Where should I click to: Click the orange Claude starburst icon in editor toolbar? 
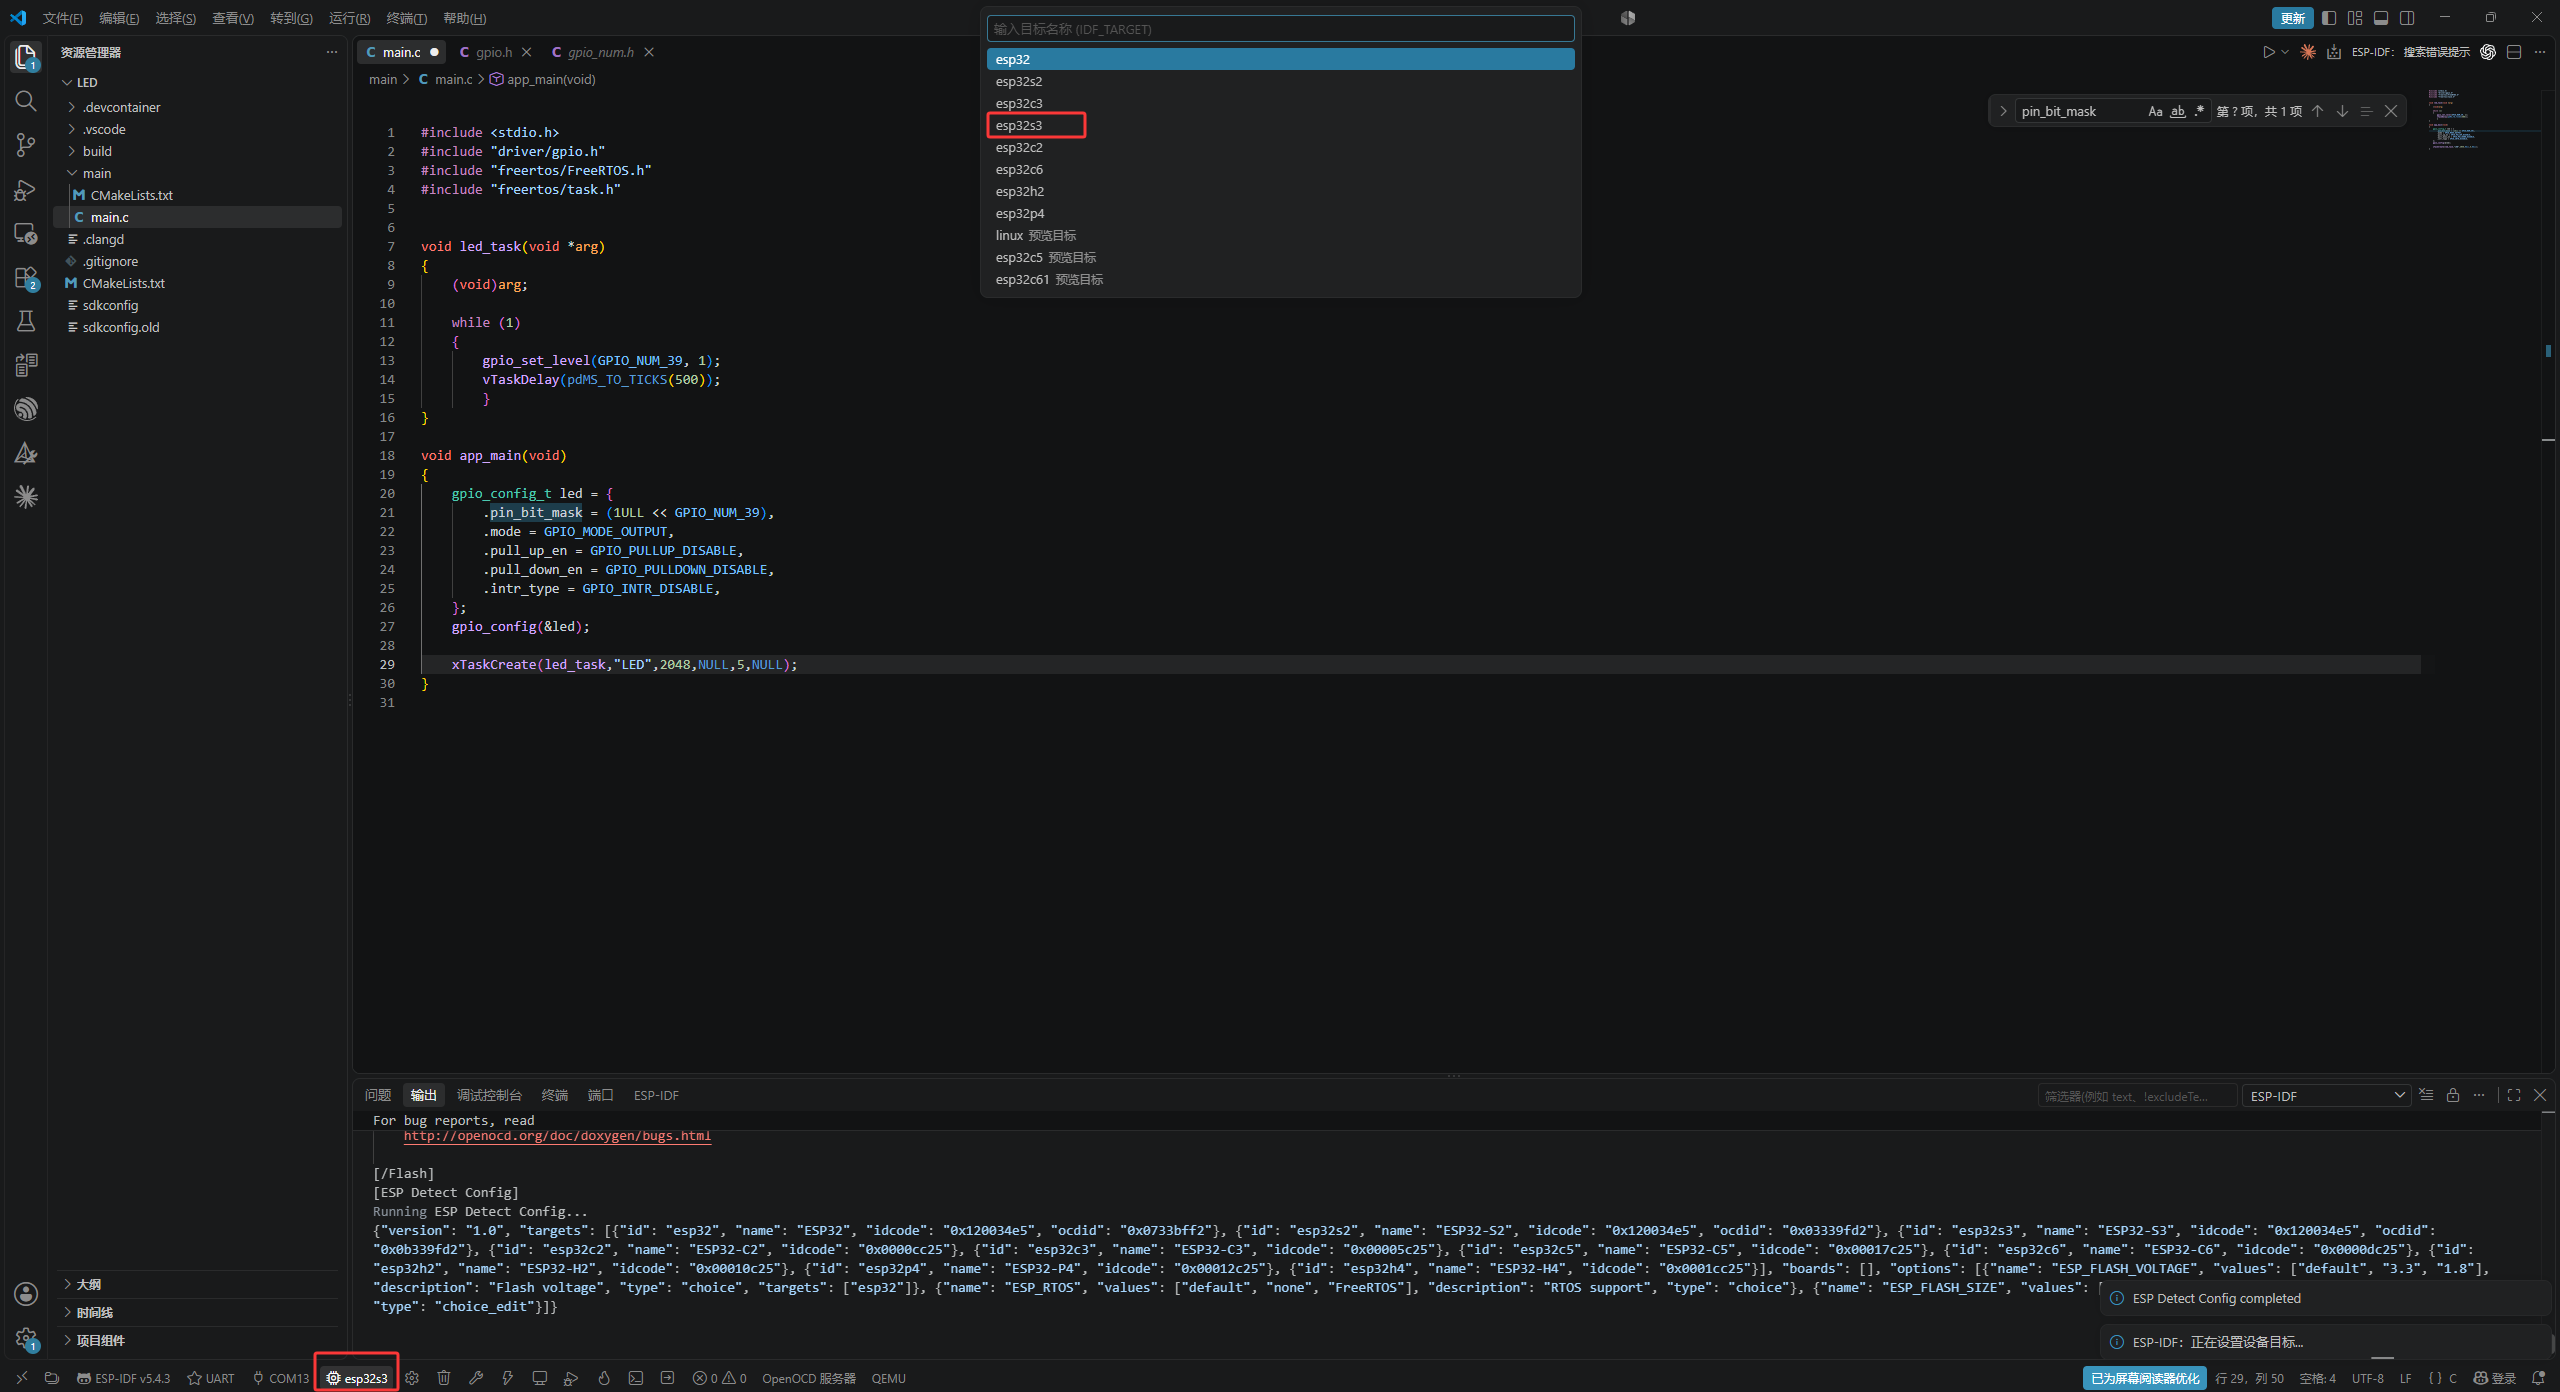coord(2308,52)
